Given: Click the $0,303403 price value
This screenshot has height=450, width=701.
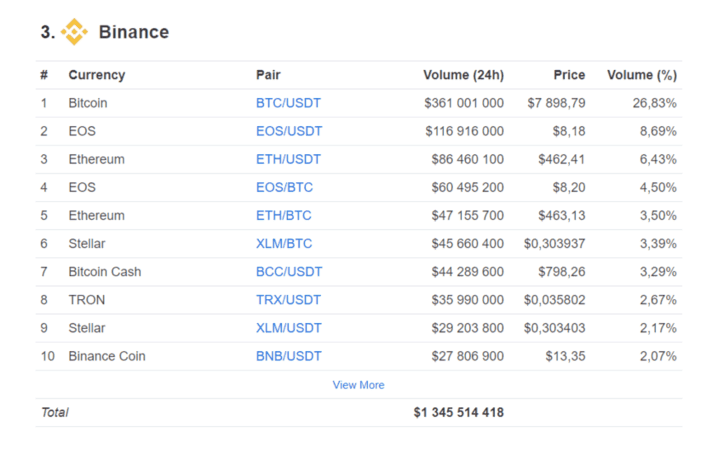Looking at the screenshot, I should click(554, 328).
